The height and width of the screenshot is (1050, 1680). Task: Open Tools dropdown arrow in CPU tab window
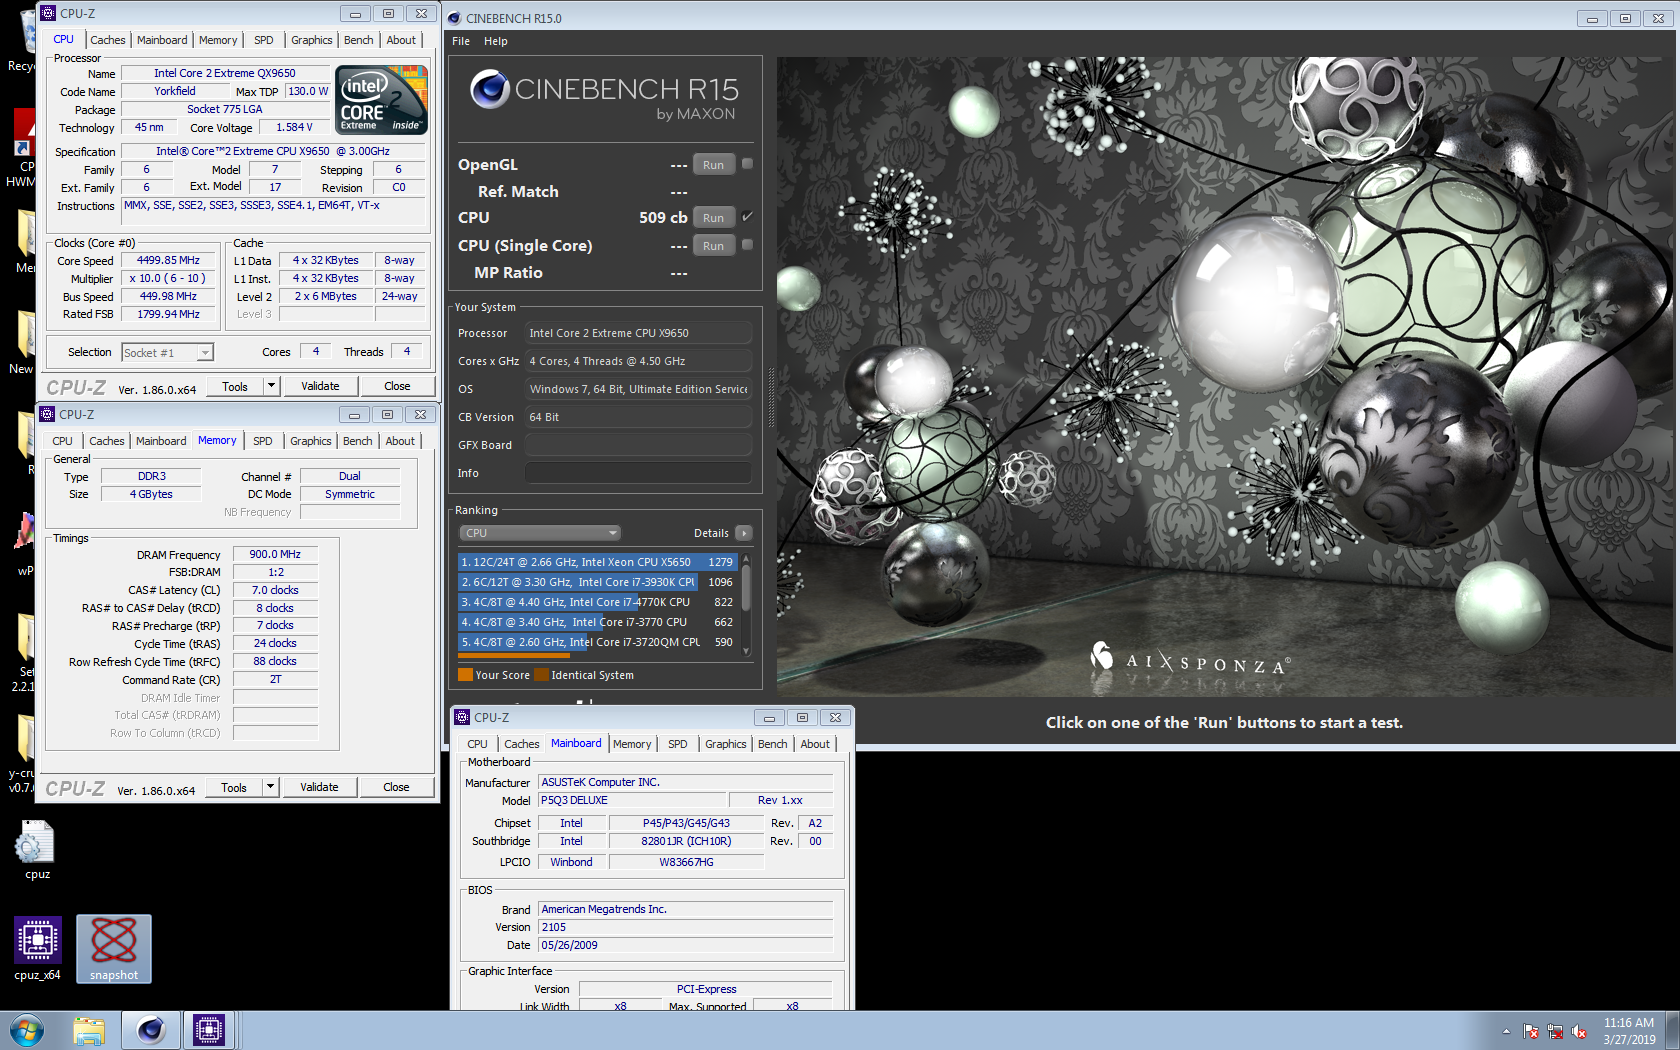271,386
